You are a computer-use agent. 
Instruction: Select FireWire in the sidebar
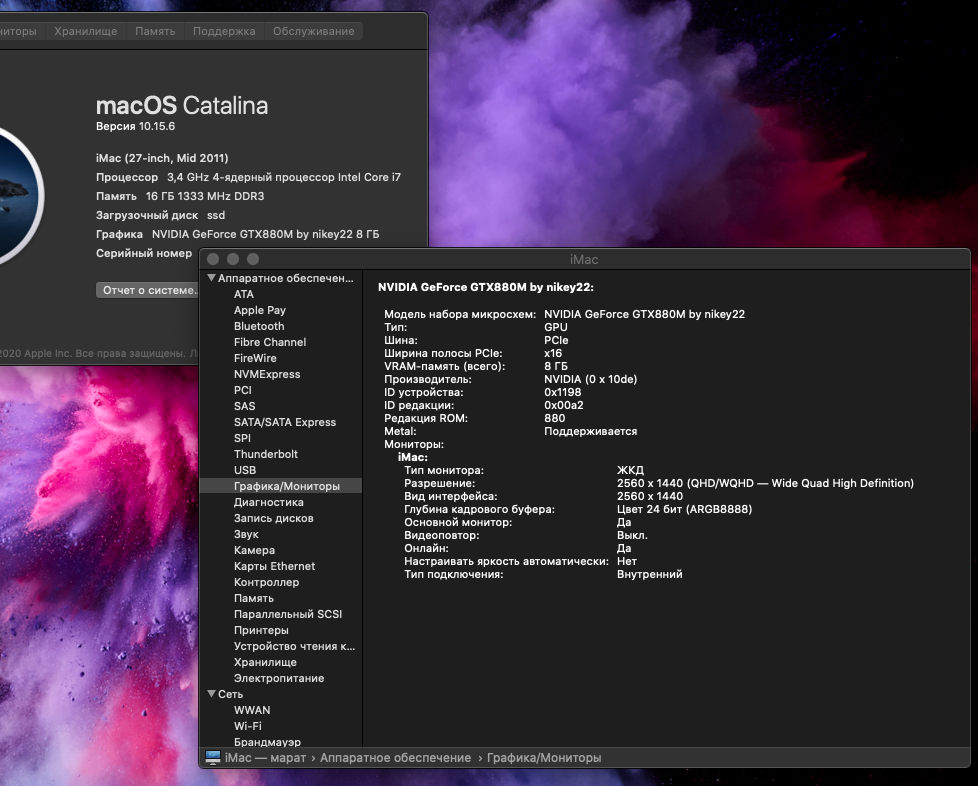[255, 358]
